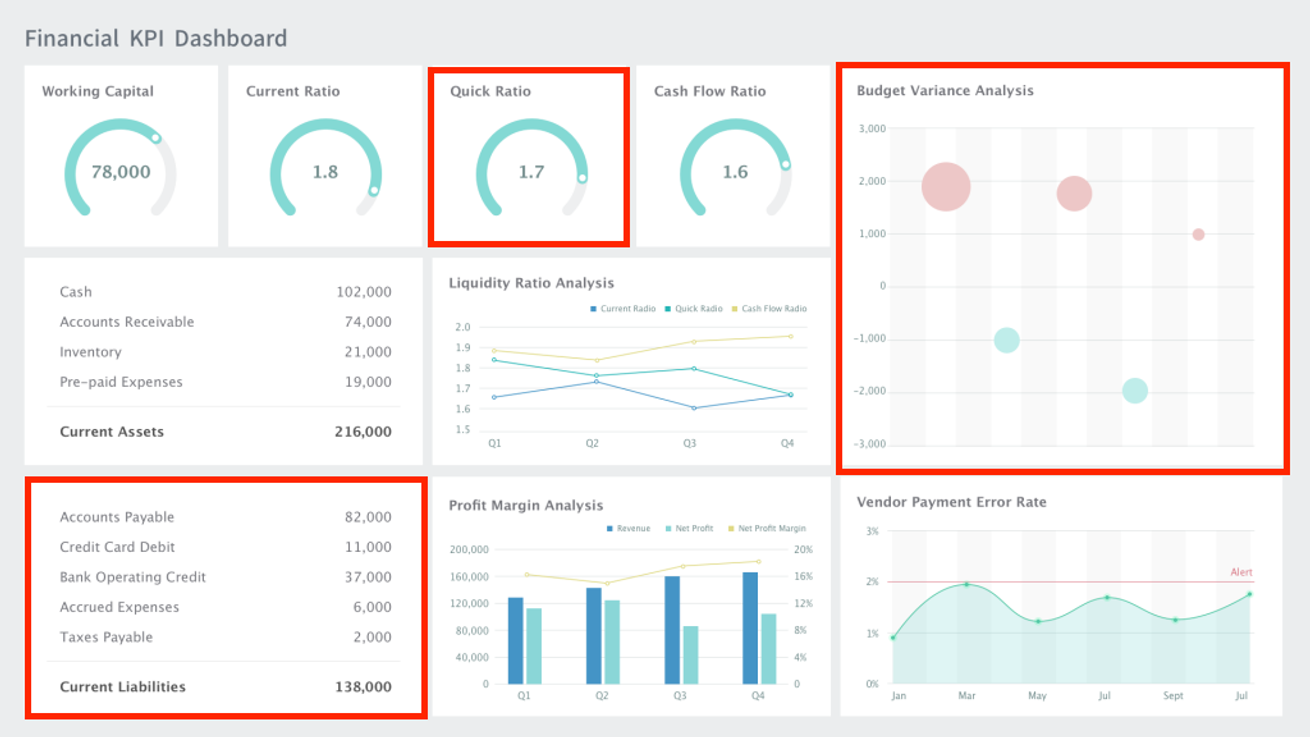Click the Current Liabilities total row
Viewport: 1310px width, 737px height.
(x=226, y=687)
